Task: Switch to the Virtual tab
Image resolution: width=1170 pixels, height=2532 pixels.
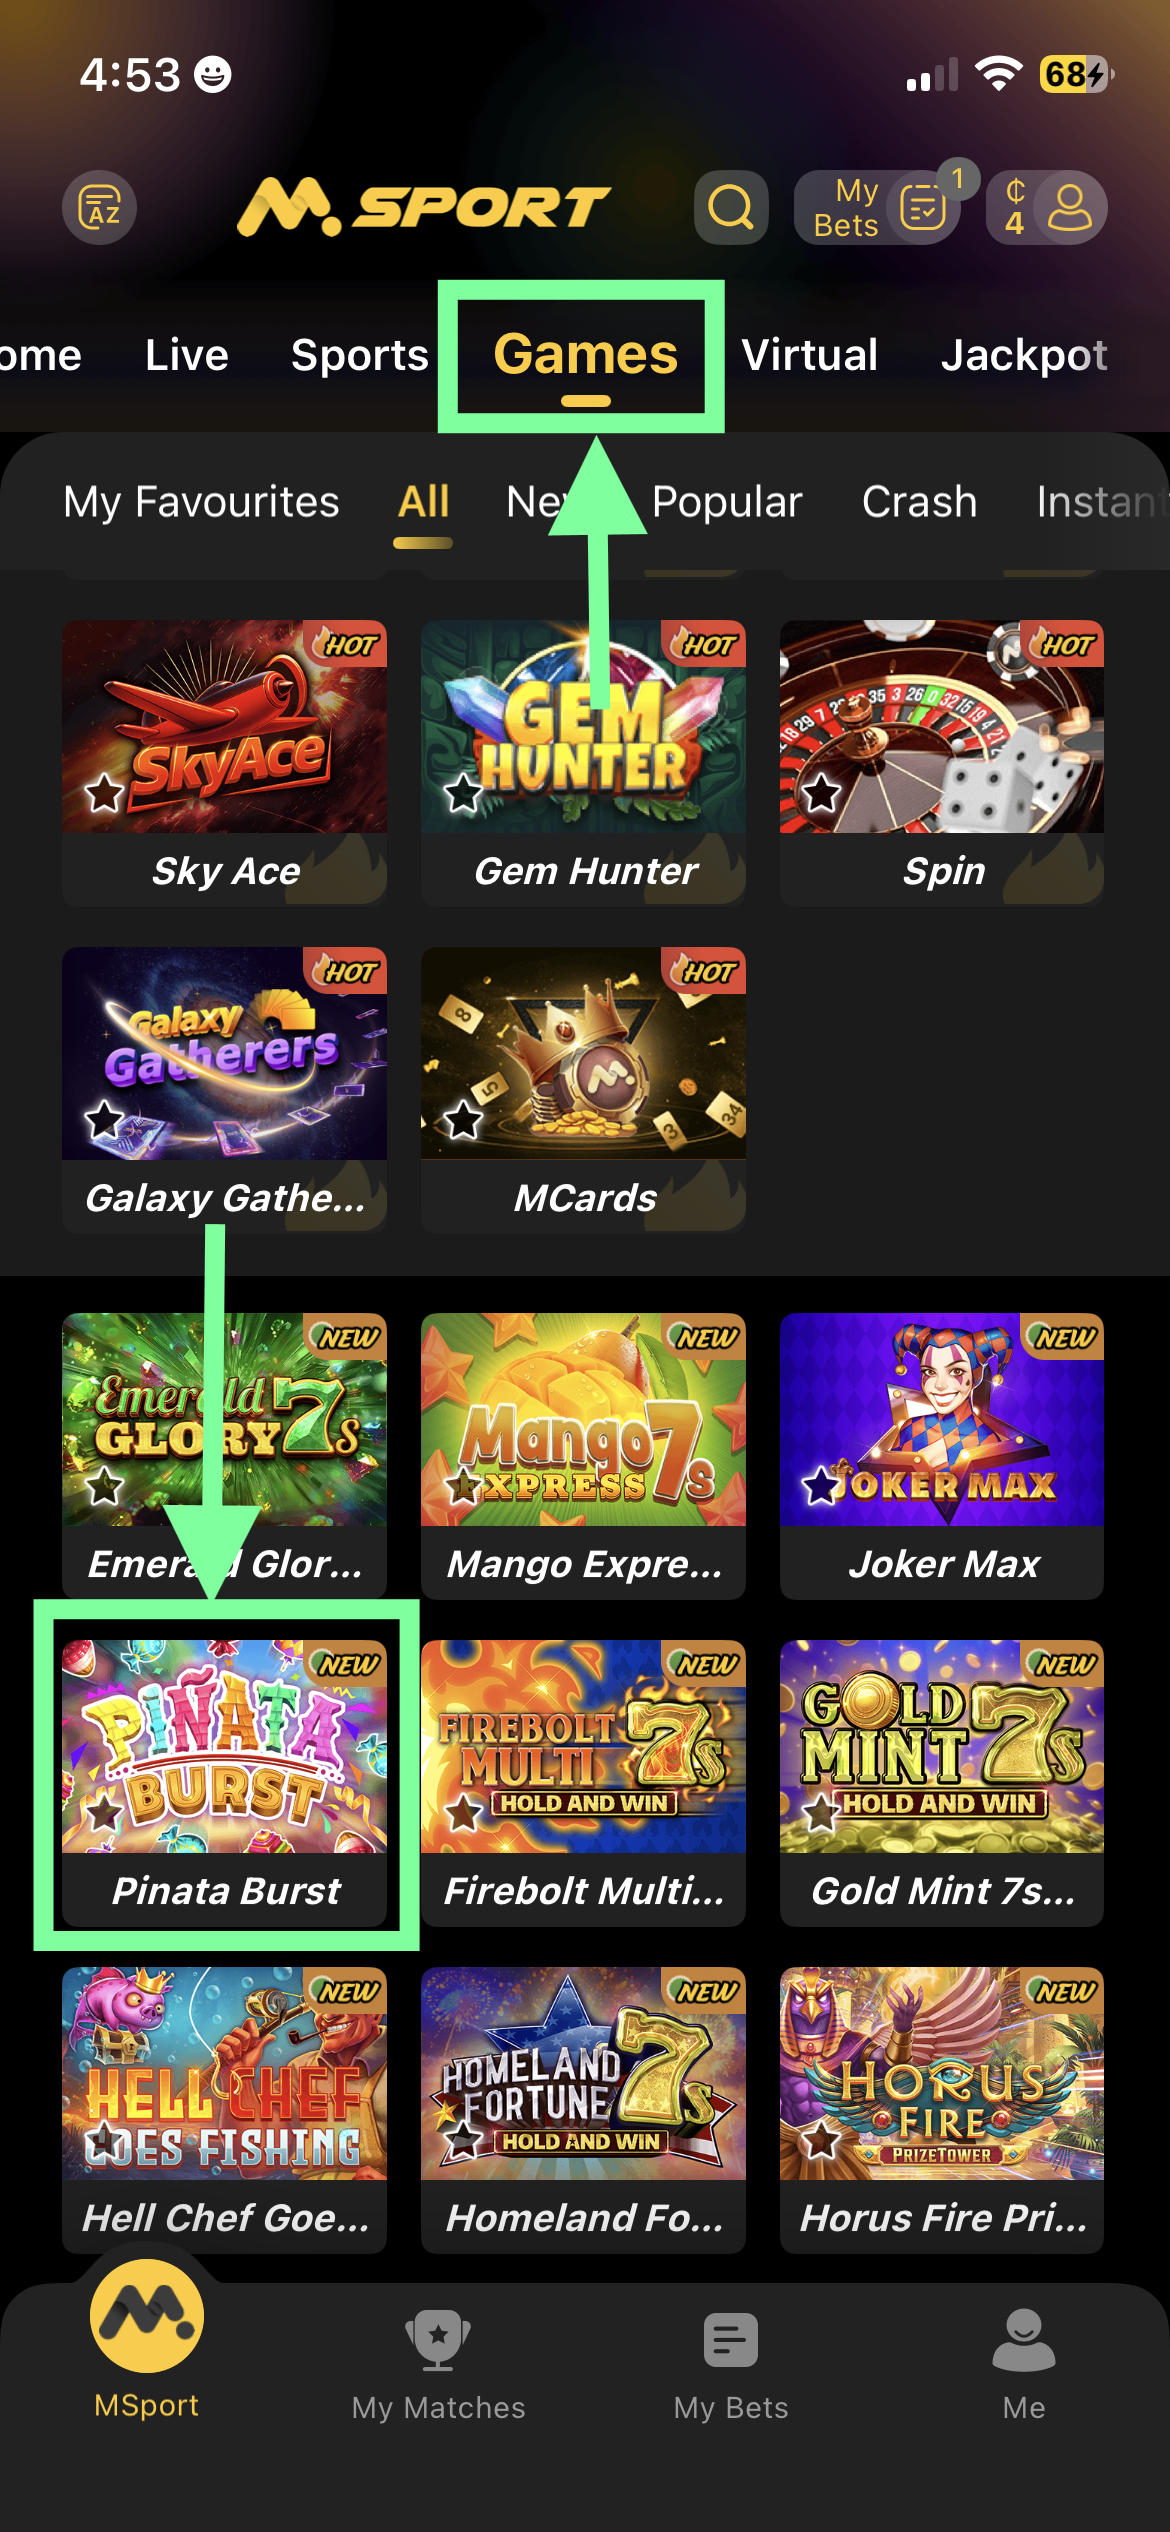Action: coord(810,356)
